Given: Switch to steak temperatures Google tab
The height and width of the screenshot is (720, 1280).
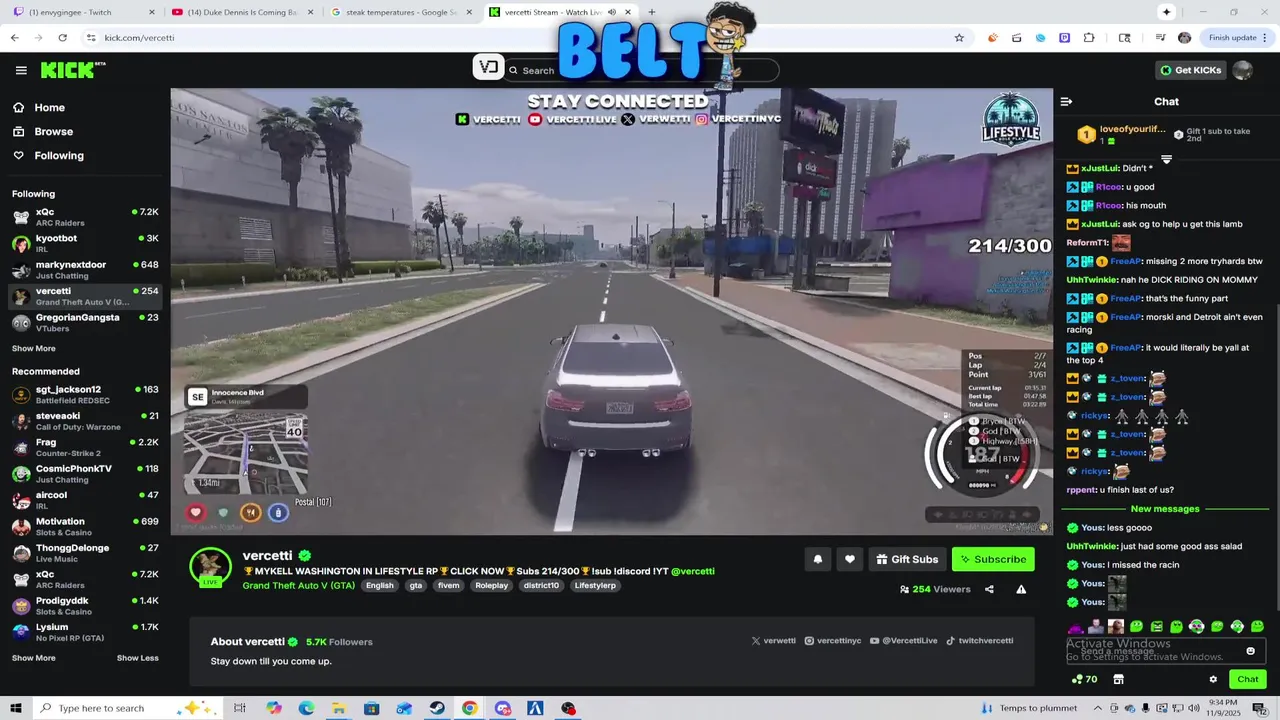Looking at the screenshot, I should 401,12.
